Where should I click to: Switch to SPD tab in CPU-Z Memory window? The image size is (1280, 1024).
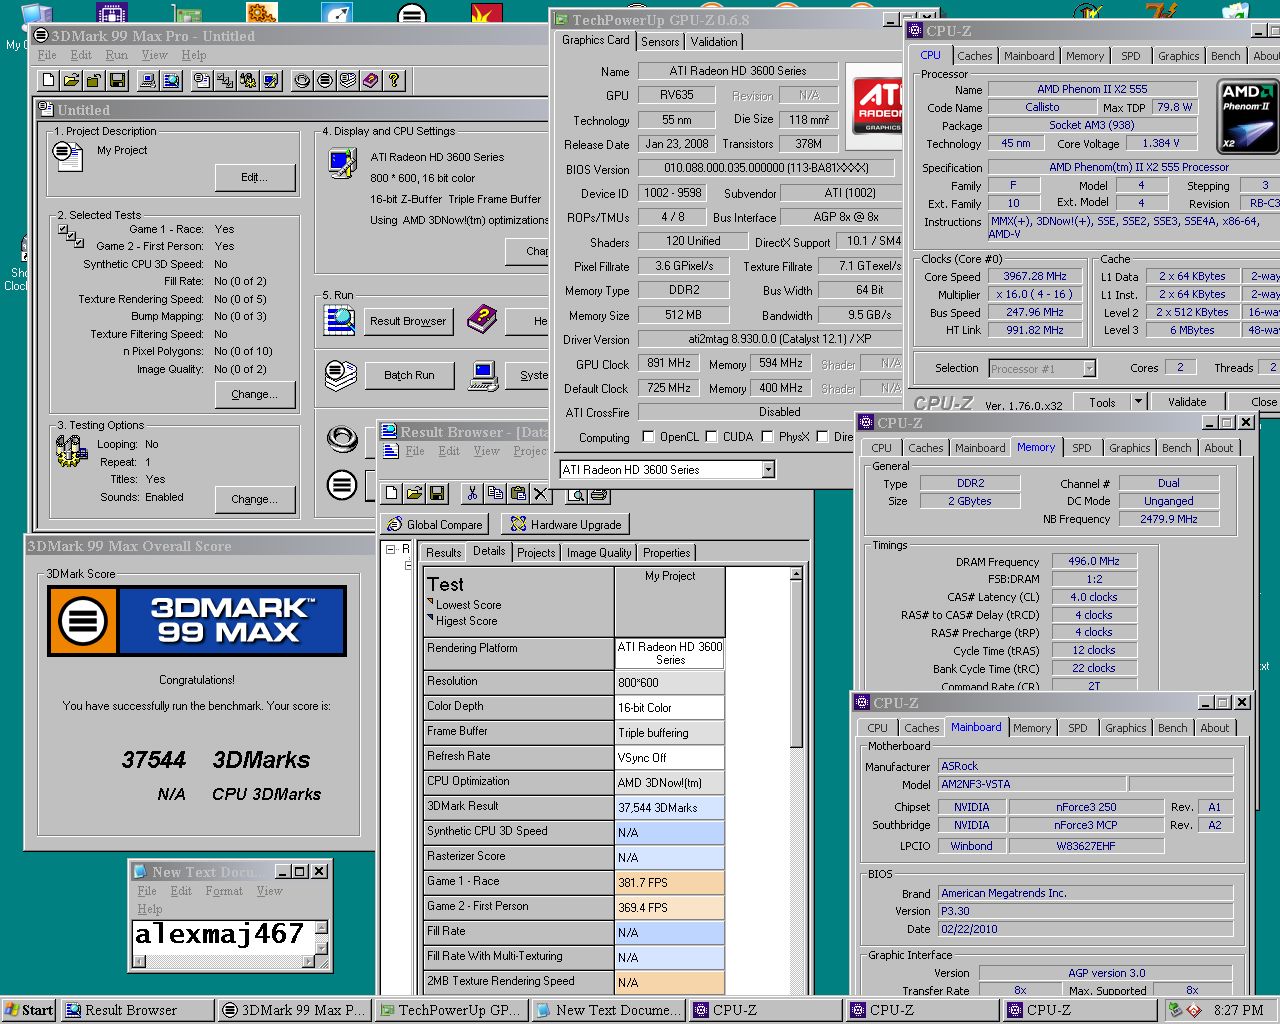click(x=1082, y=448)
